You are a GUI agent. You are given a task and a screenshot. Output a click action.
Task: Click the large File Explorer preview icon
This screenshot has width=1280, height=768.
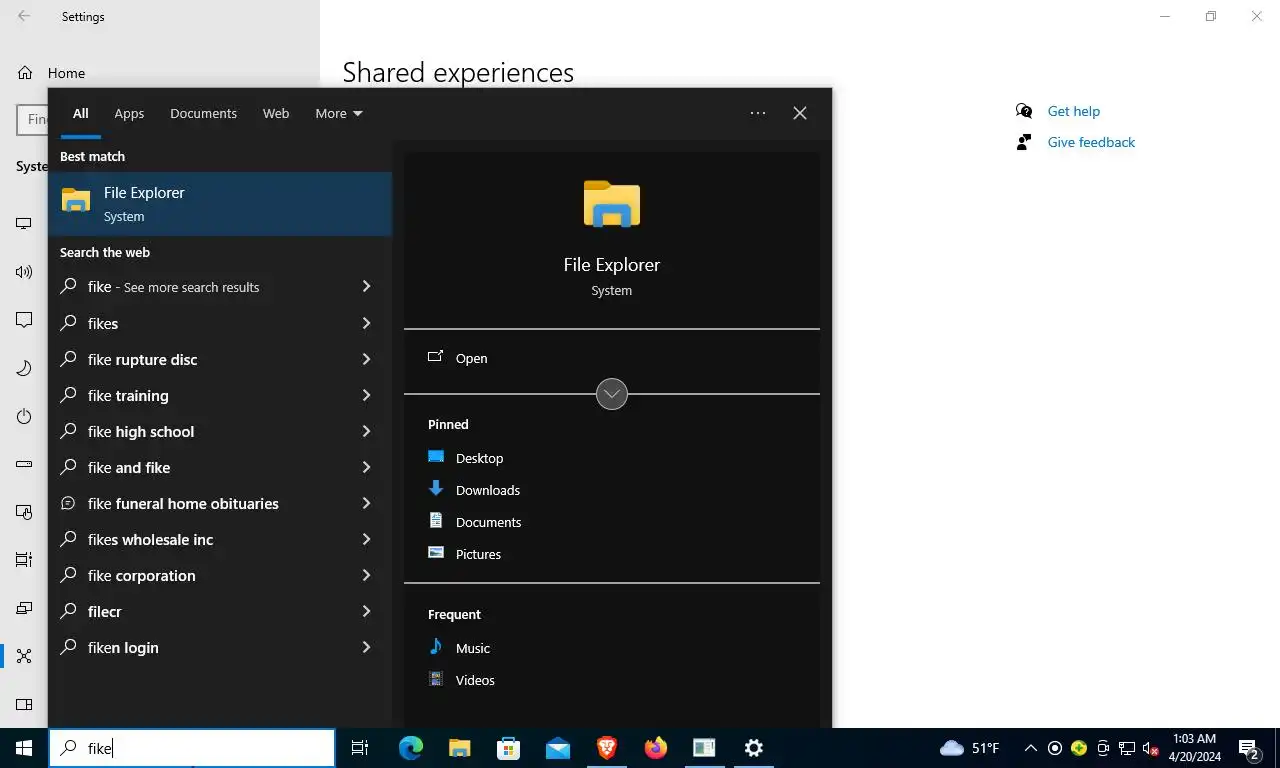click(x=612, y=204)
